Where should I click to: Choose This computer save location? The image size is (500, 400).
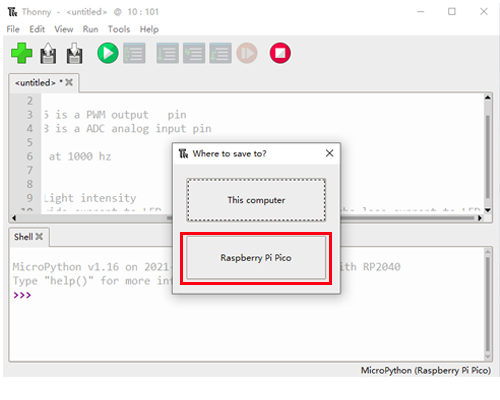coord(256,200)
